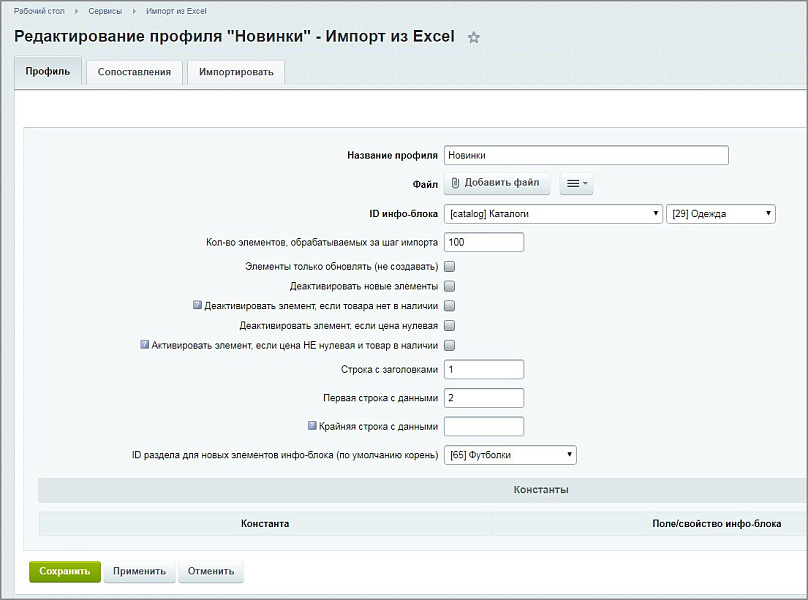The height and width of the screenshot is (600, 808).
Task: Click the help hint beside 'Крайняя строка с данными'
Action: pyautogui.click(x=313, y=425)
